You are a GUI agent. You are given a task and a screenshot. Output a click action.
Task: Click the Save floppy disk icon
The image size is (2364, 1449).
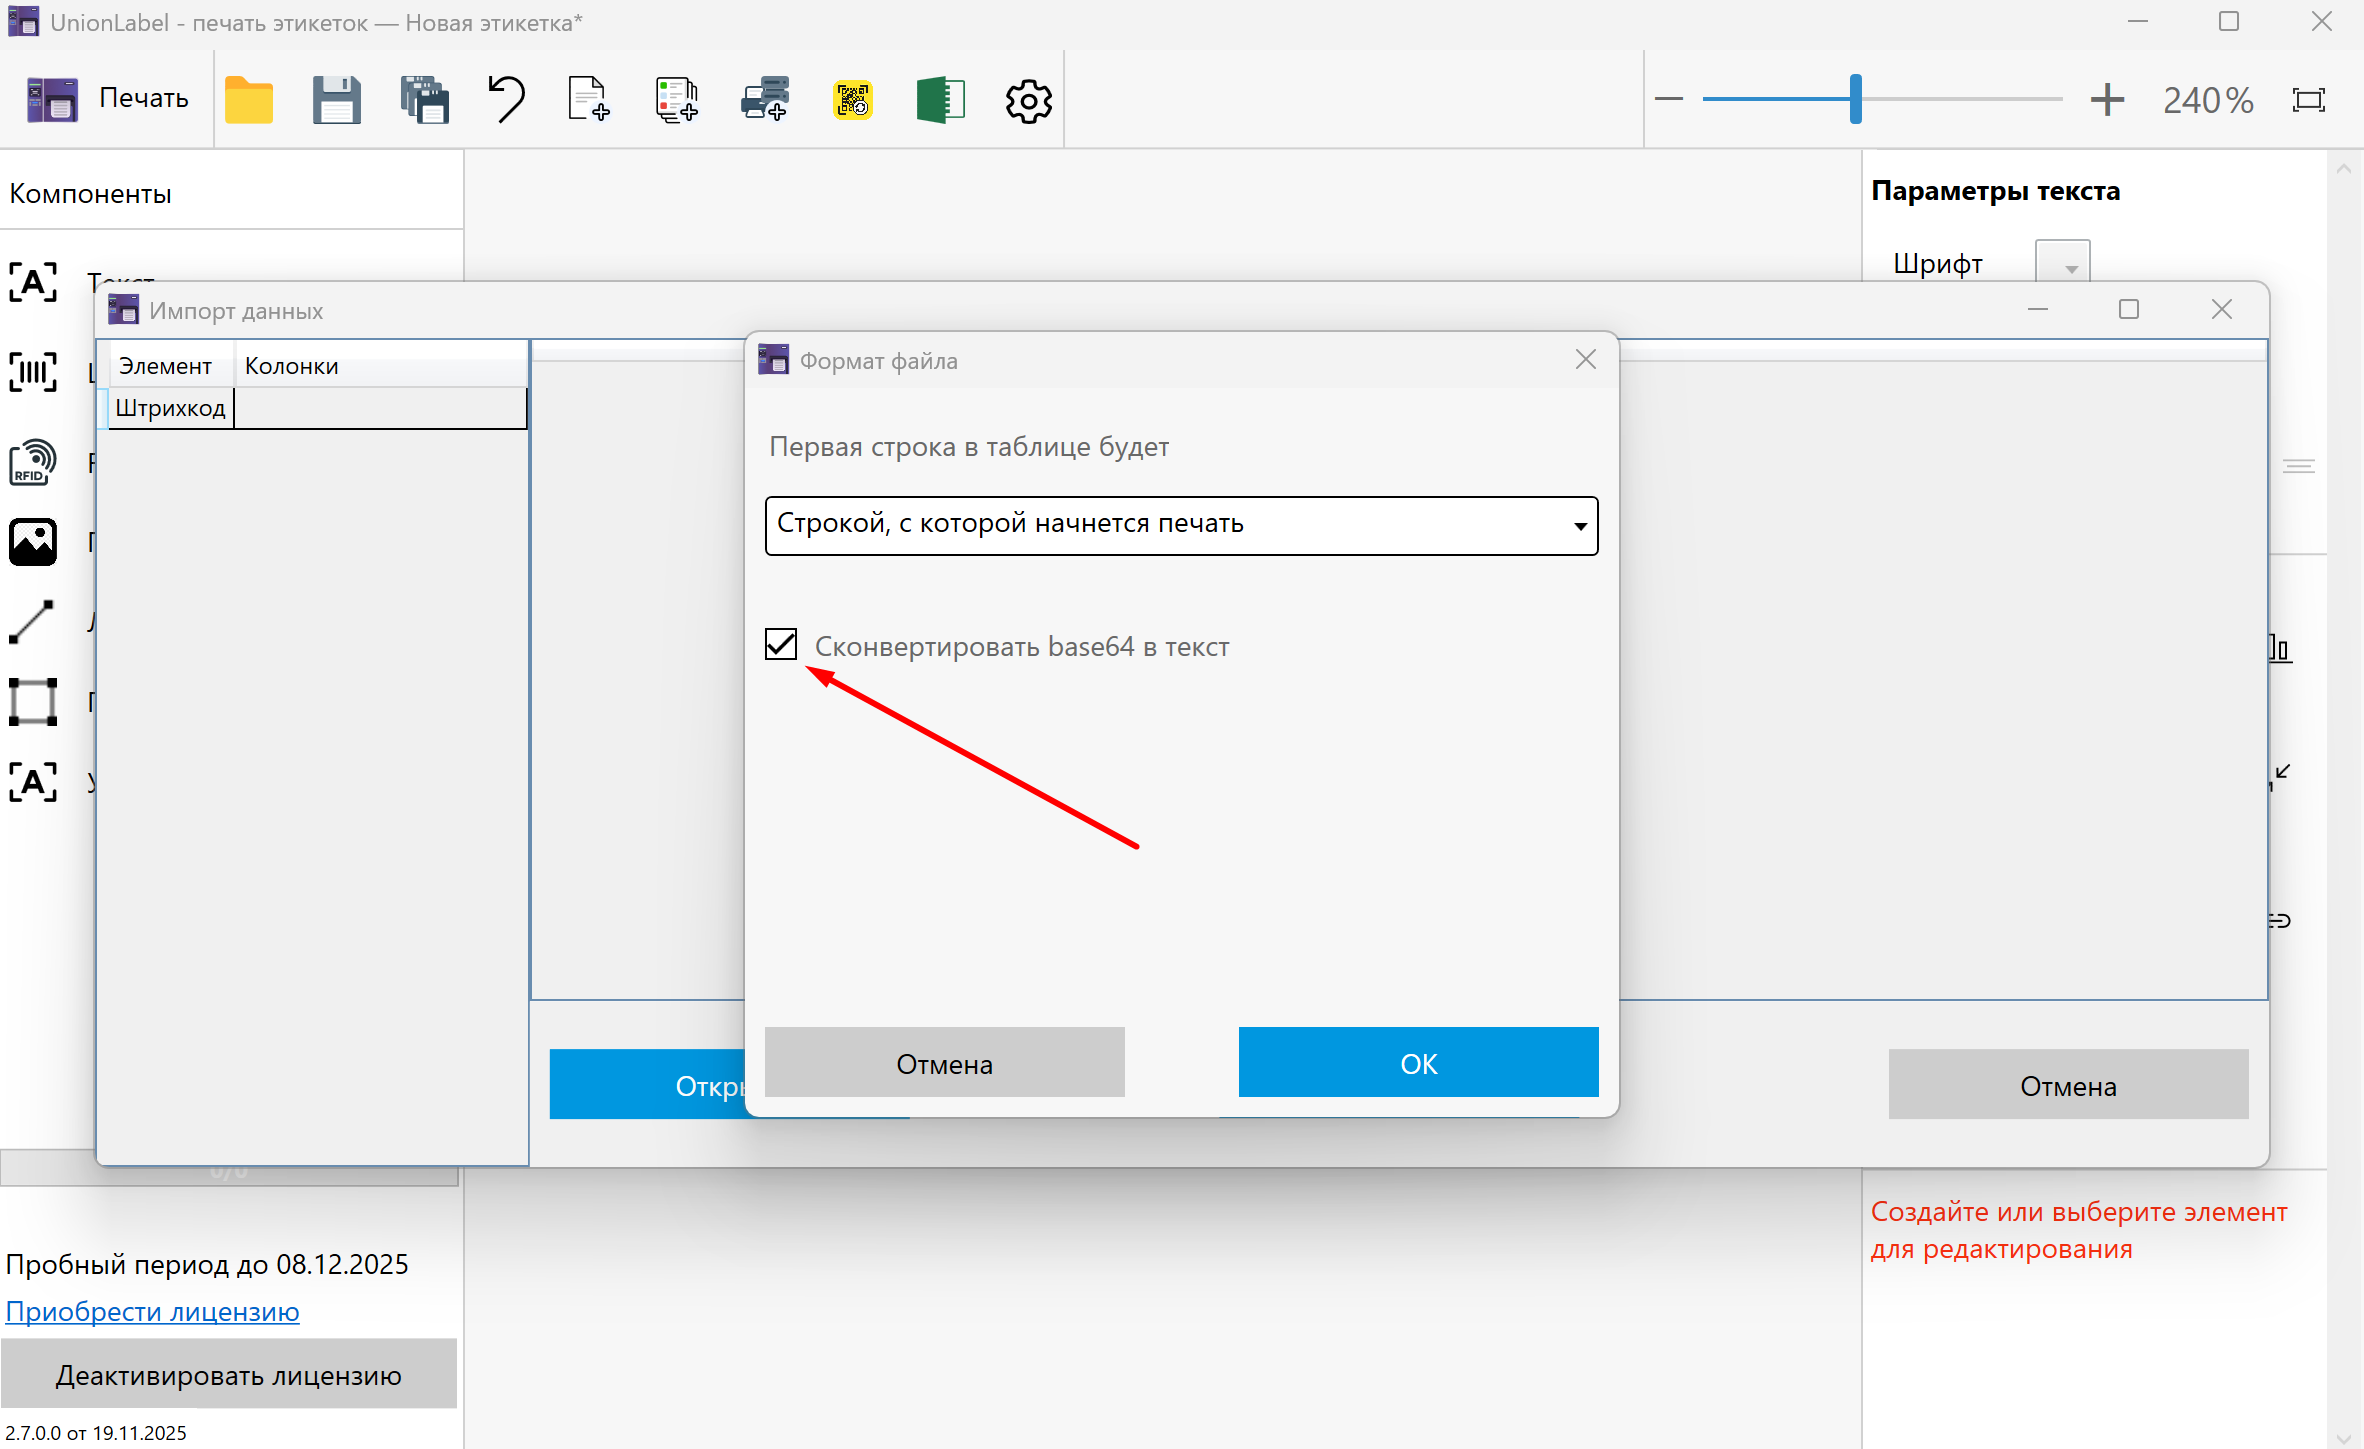(x=336, y=99)
